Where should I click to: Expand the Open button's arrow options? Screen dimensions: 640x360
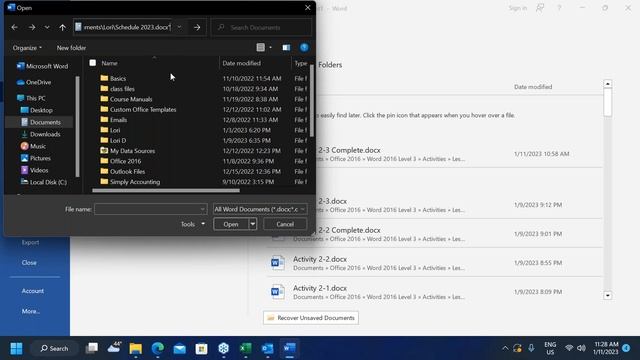point(253,224)
